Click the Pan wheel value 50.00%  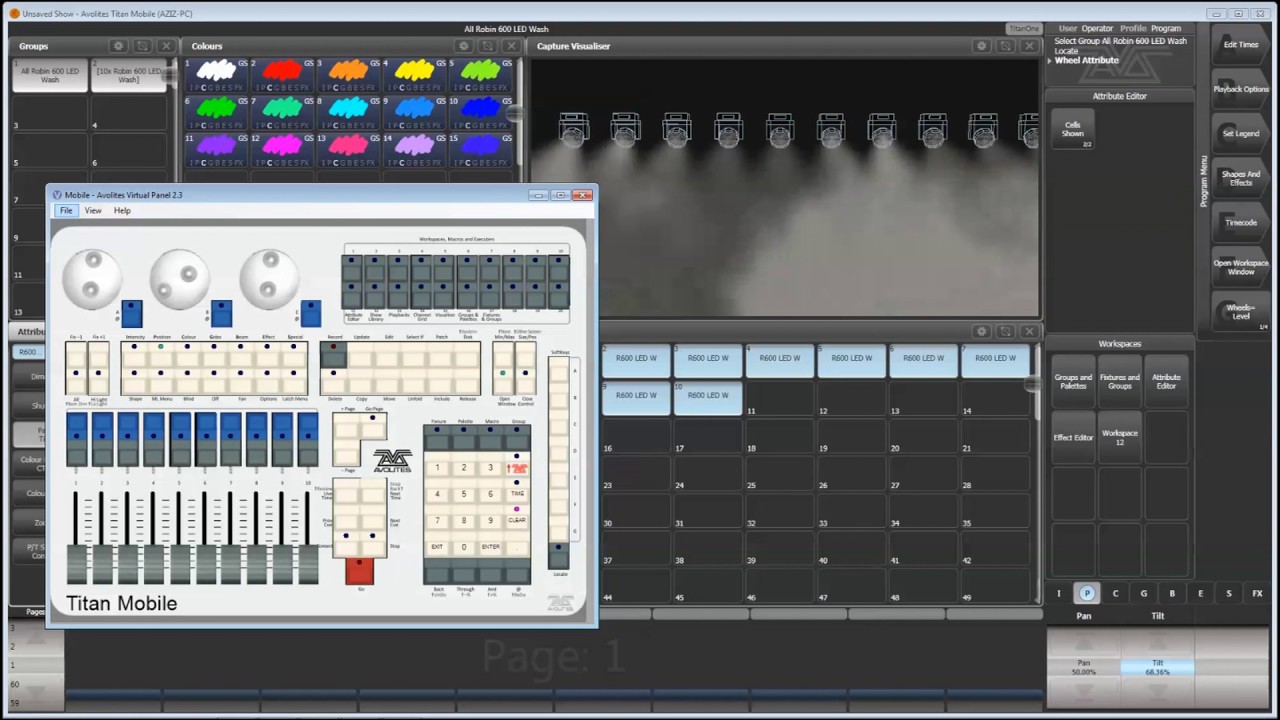[x=1084, y=667]
